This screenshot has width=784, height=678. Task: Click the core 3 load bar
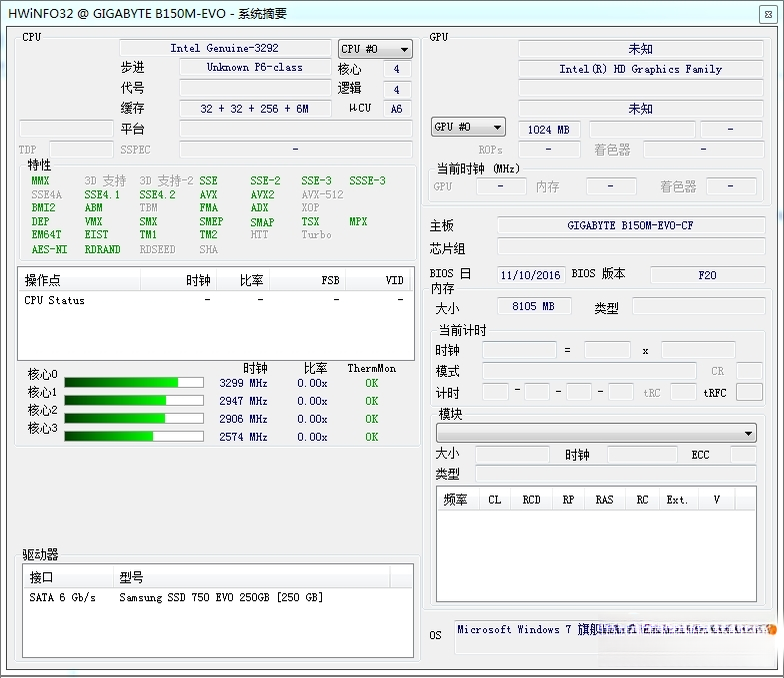click(x=134, y=436)
